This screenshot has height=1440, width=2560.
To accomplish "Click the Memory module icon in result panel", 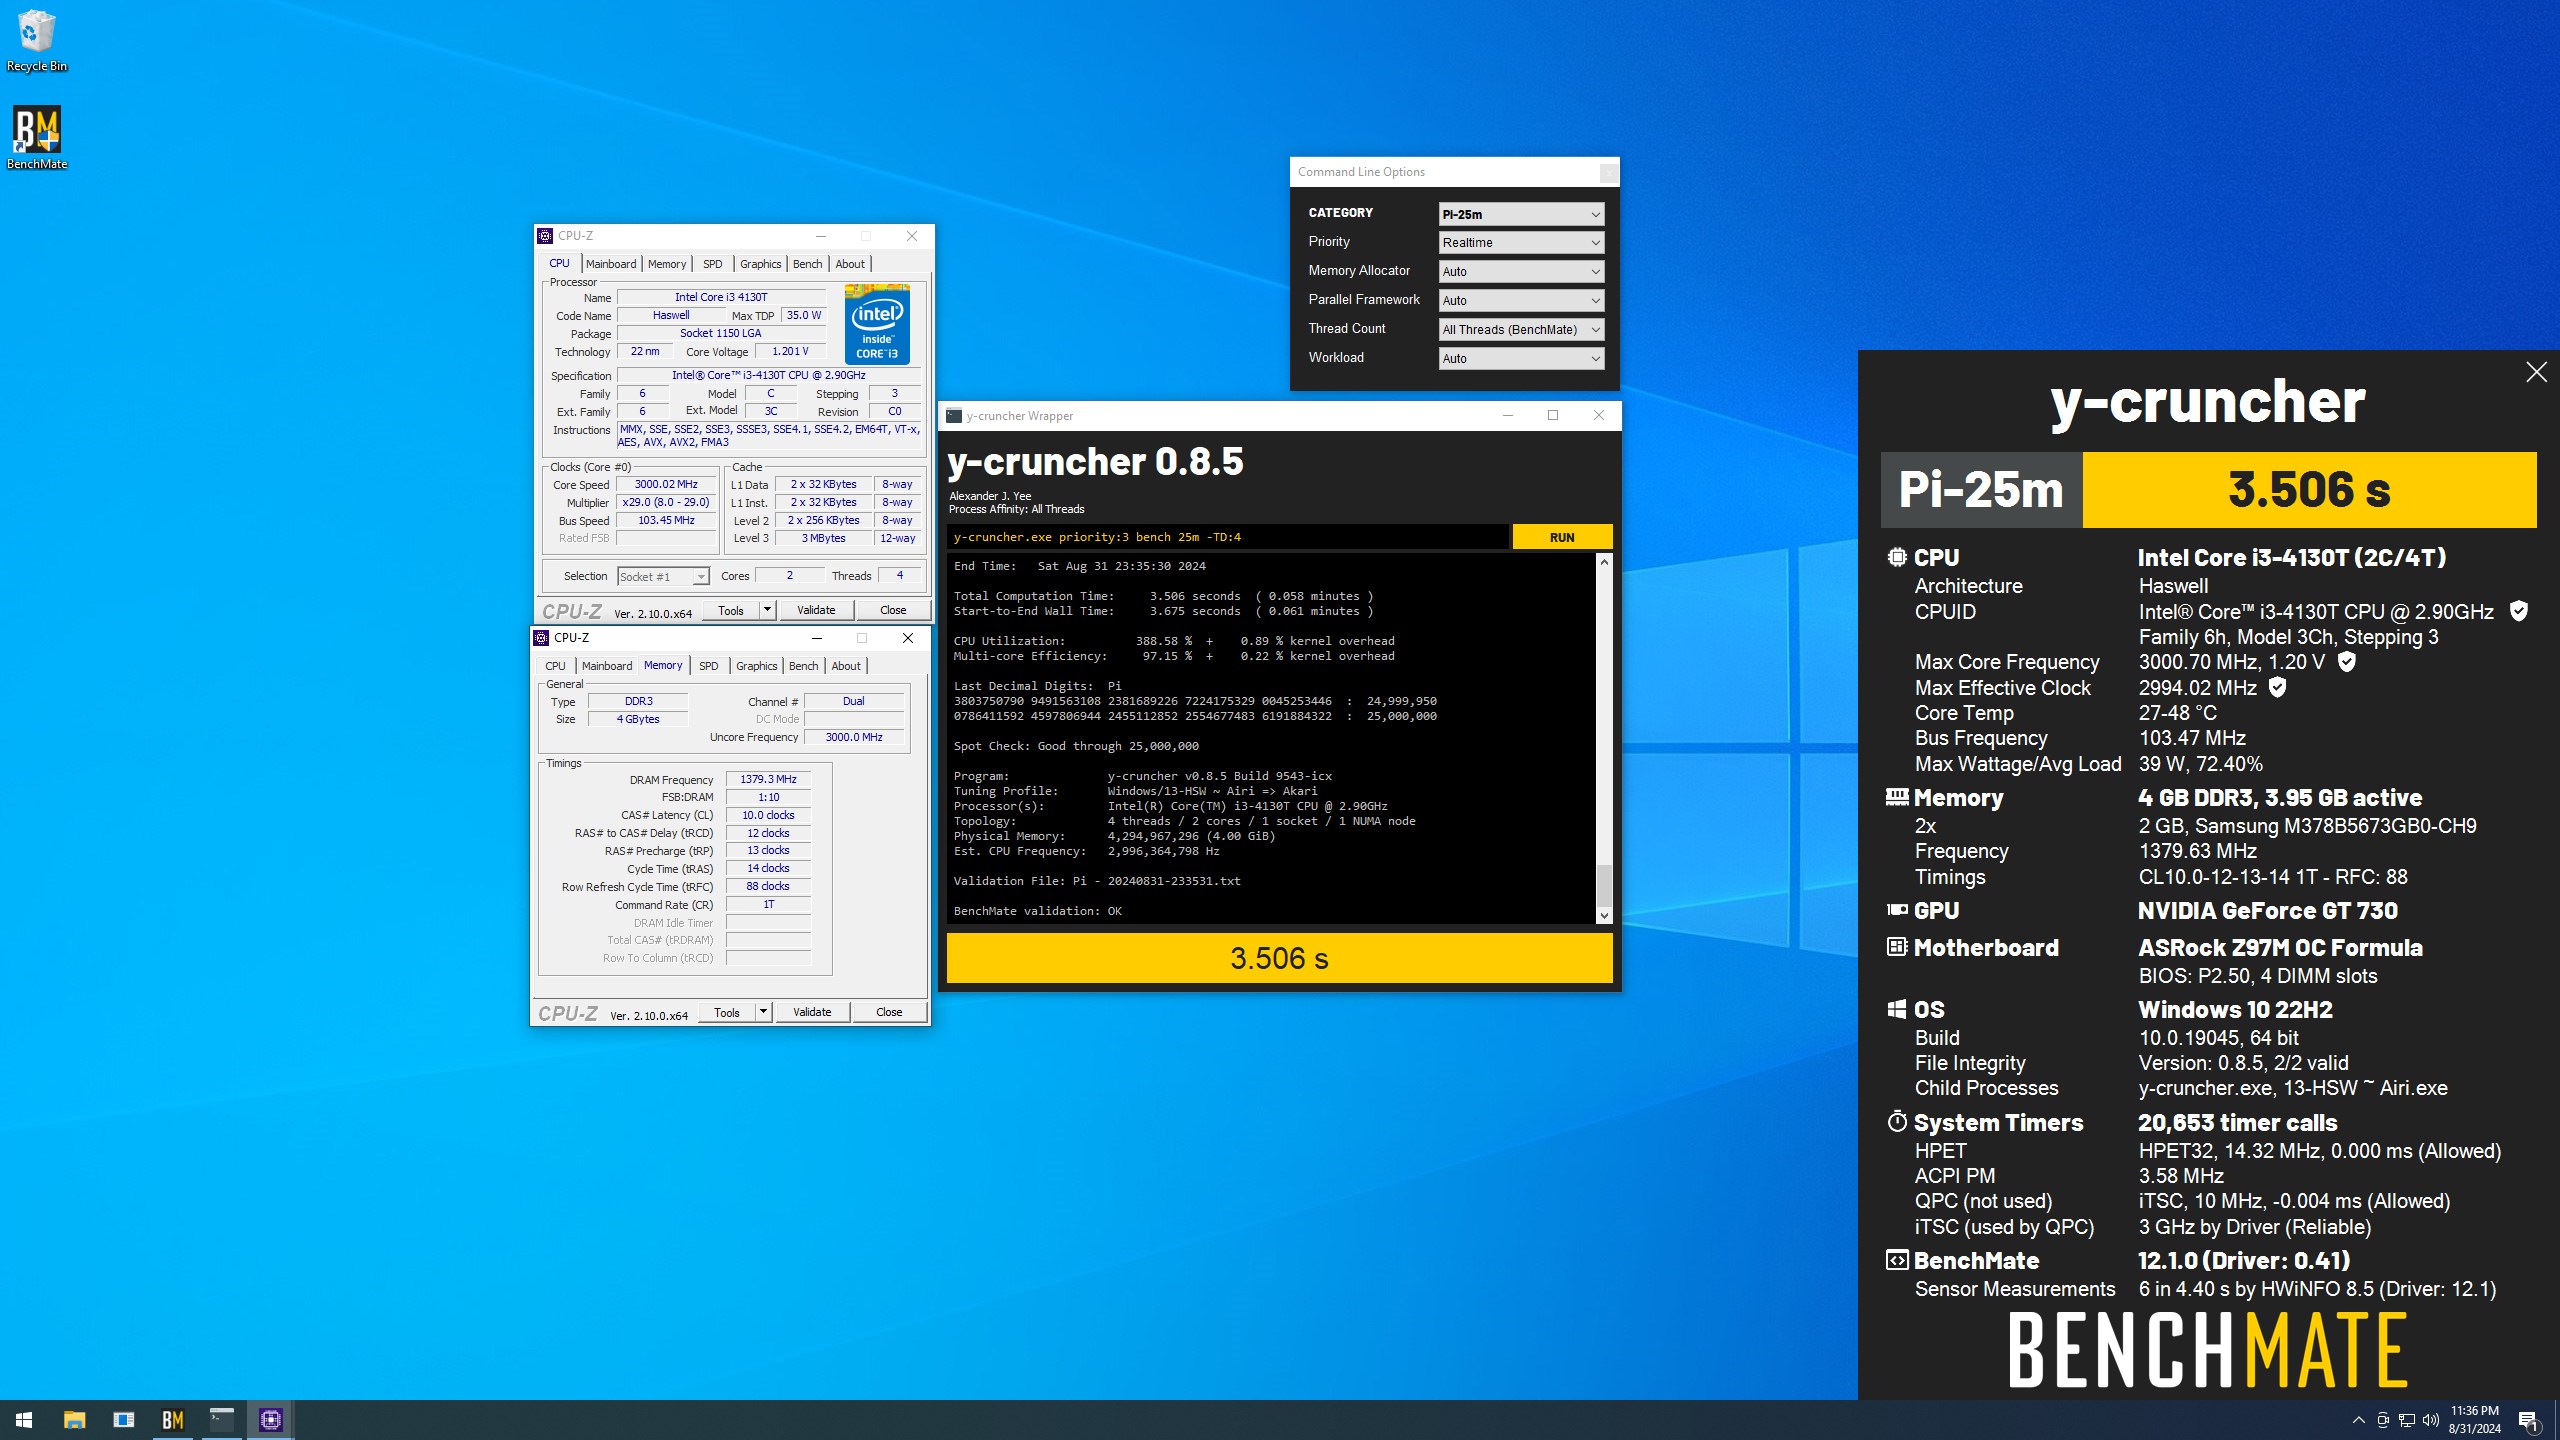I will 1897,797.
